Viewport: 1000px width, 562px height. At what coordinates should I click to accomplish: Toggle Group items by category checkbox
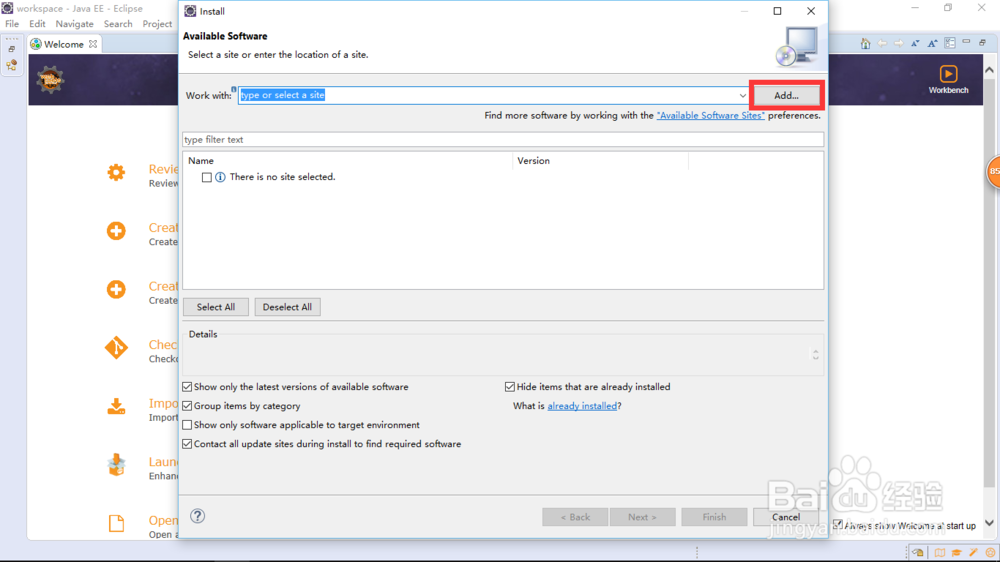pos(188,406)
